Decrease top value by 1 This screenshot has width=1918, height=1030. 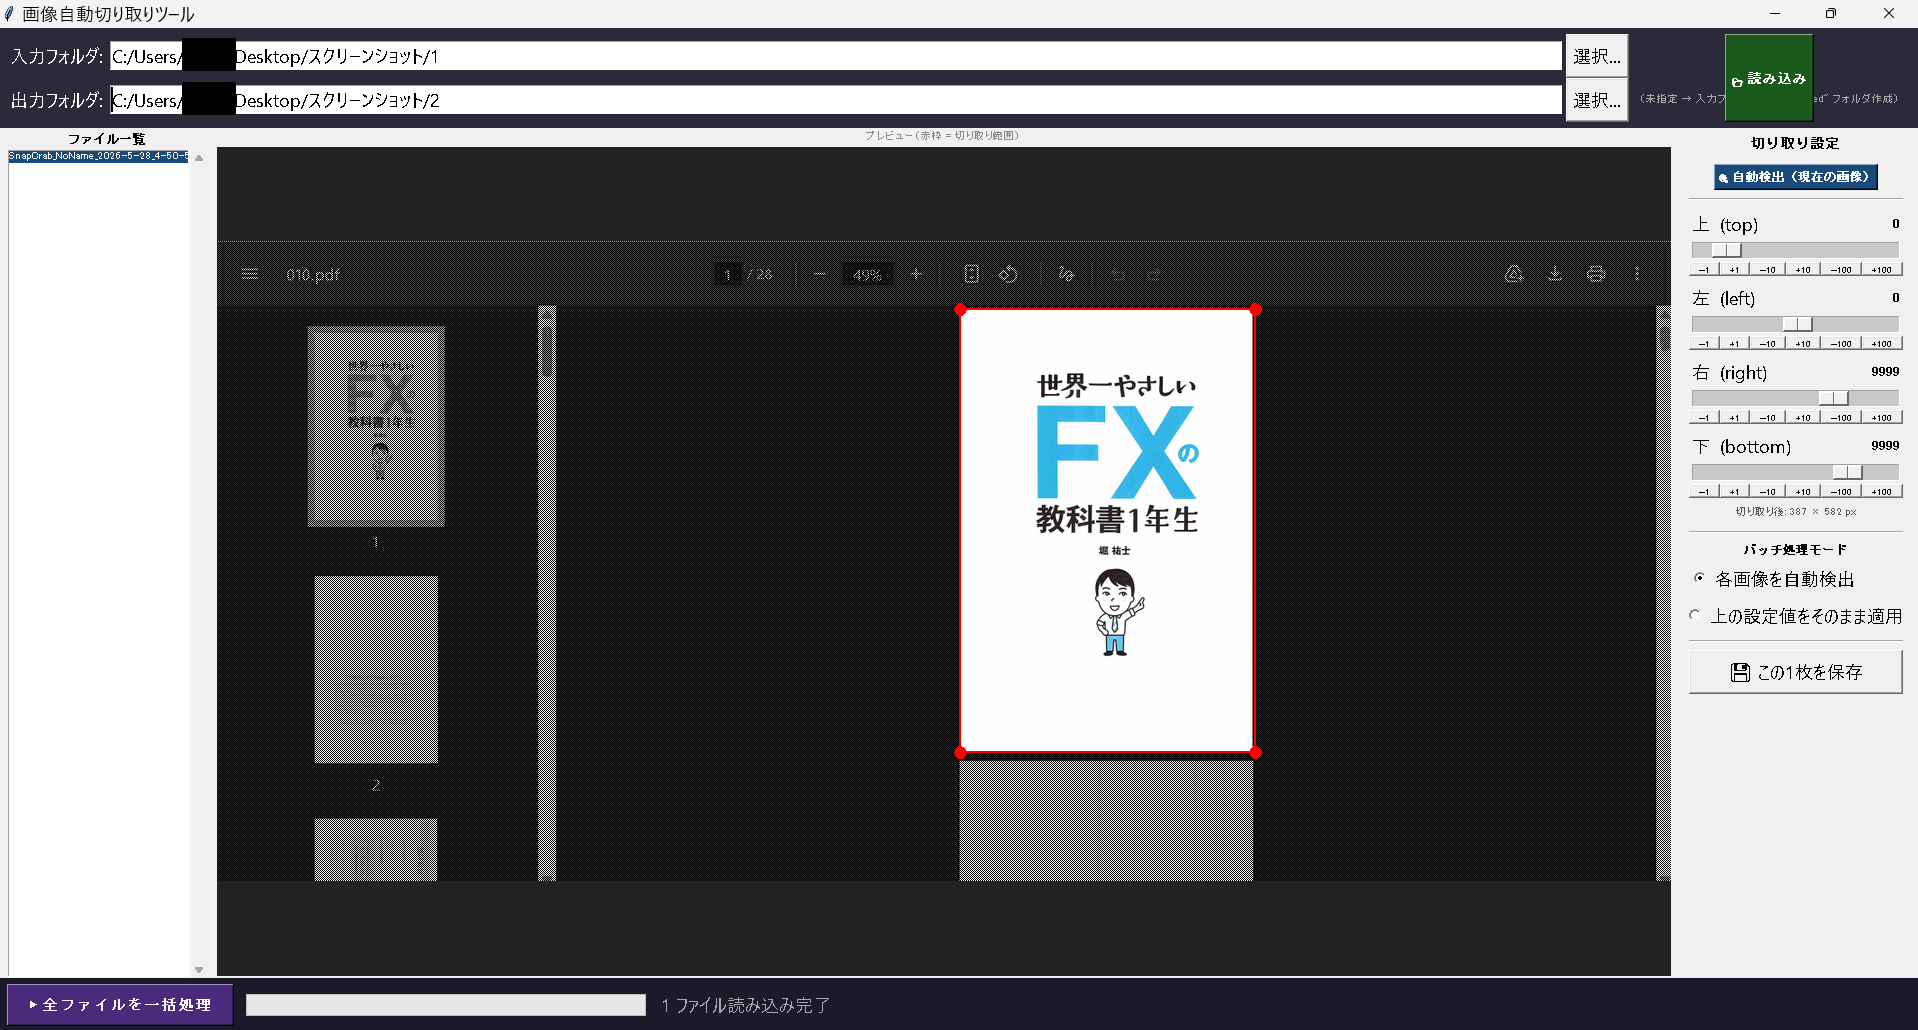tap(1703, 269)
